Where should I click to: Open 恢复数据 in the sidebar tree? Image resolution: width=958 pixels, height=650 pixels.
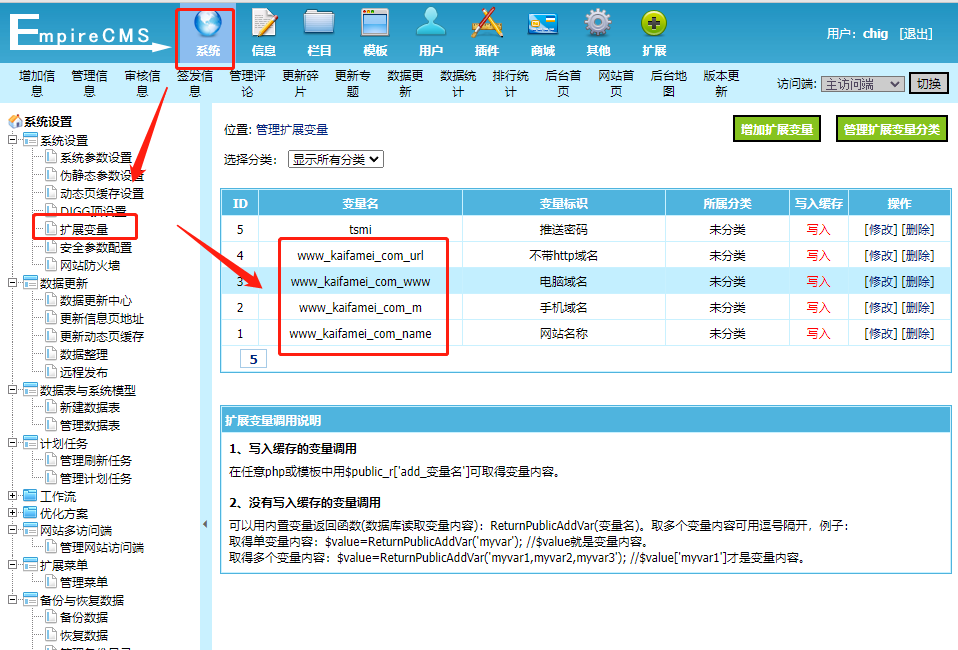(x=84, y=635)
